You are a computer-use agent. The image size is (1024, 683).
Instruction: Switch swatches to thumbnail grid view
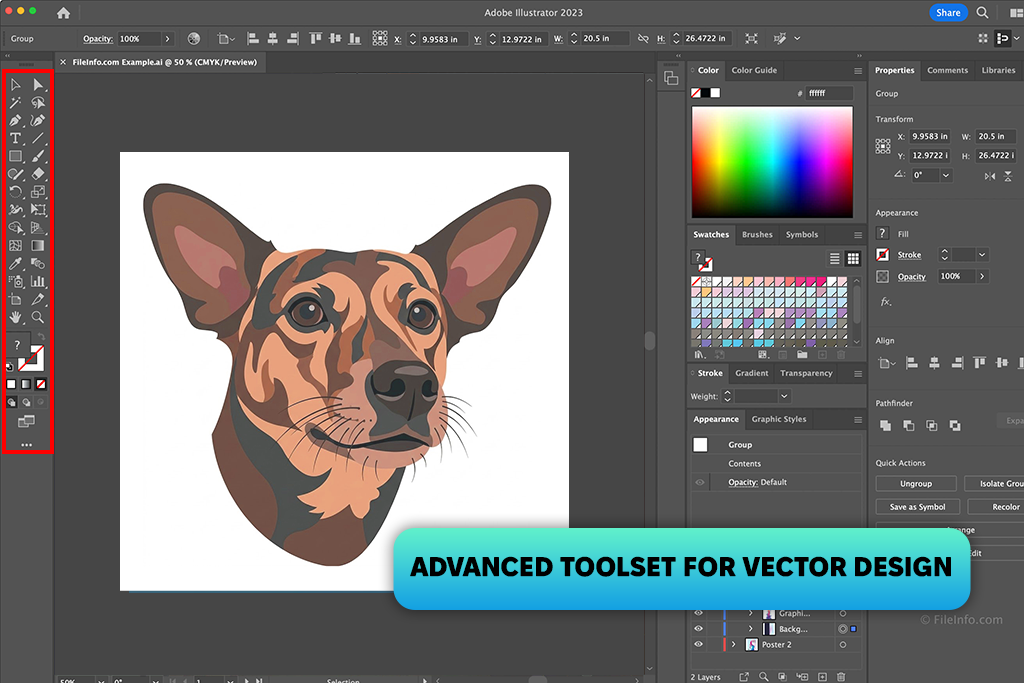pos(853,259)
